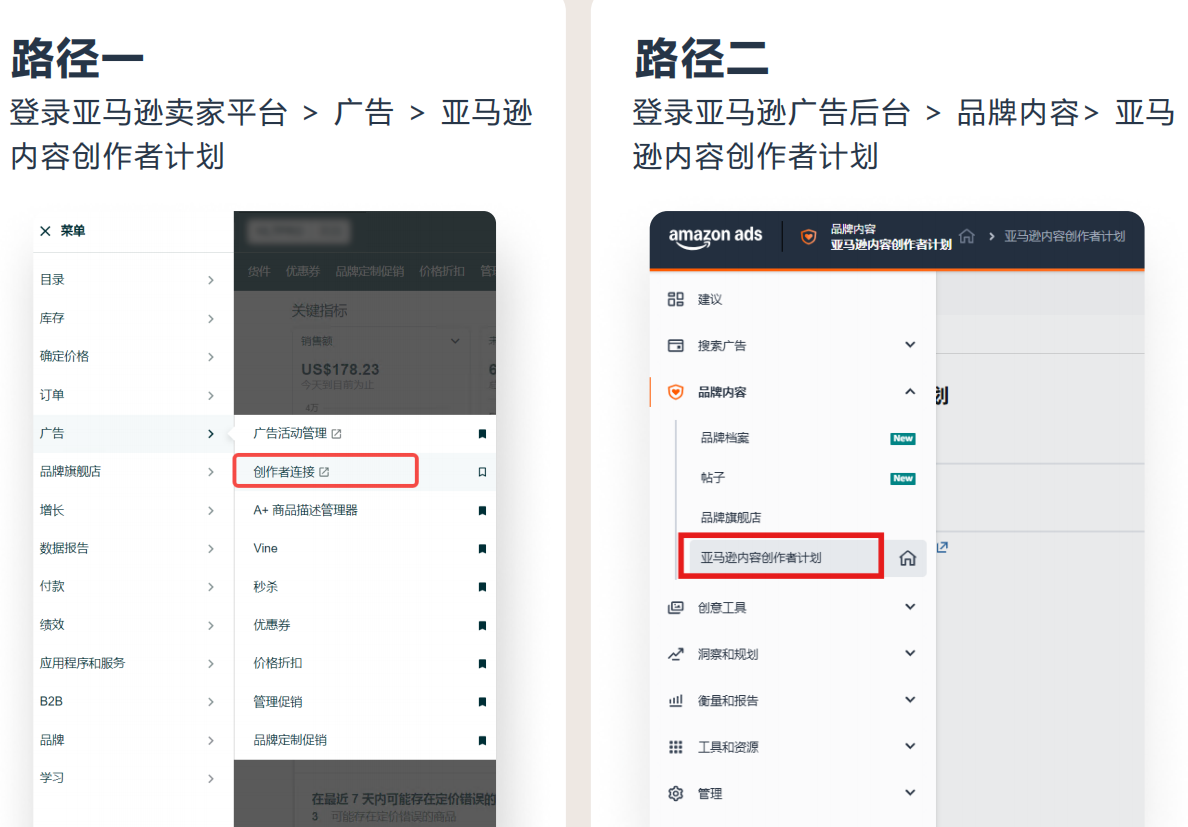
Task: Click the 洞察和规划 trend arrow icon
Action: pyautogui.click(x=675, y=653)
